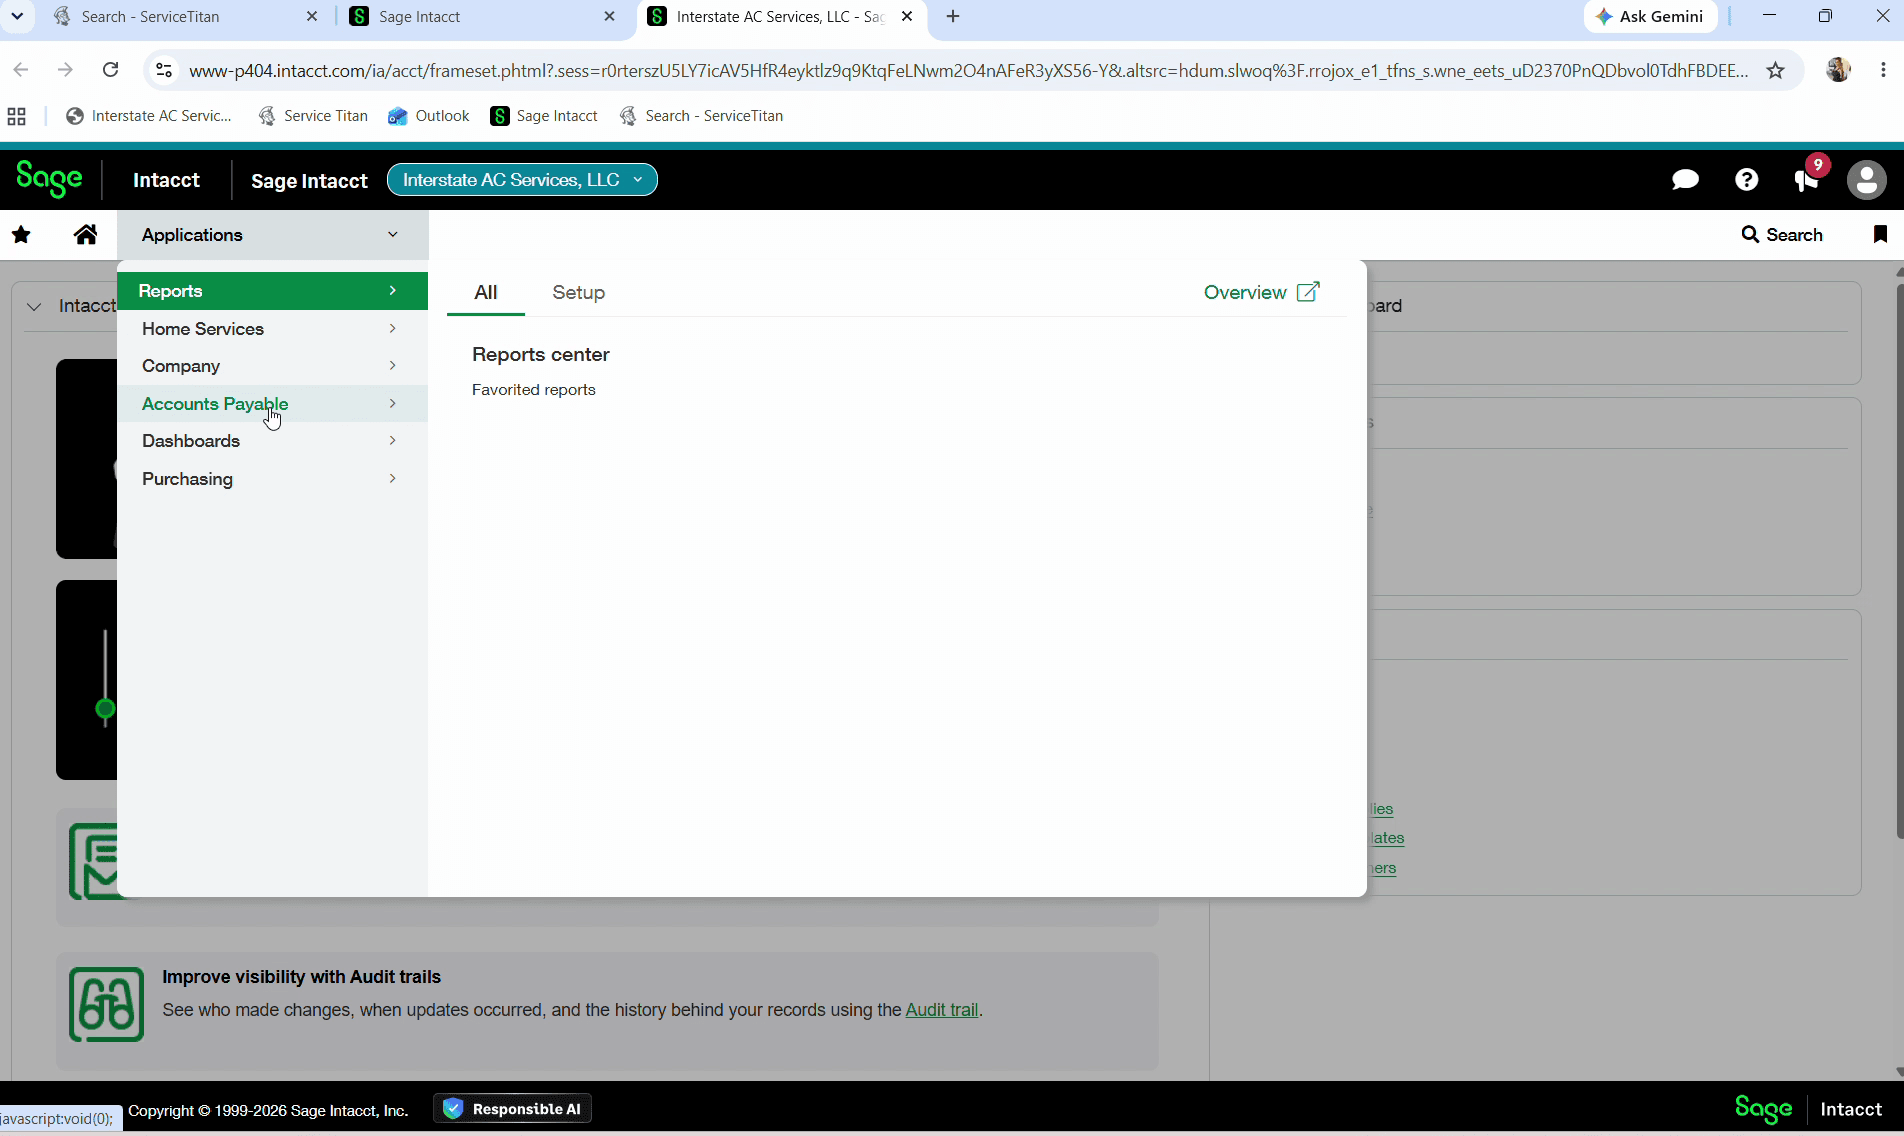
Task: Close the Sage Intacct browser tab
Action: (609, 16)
